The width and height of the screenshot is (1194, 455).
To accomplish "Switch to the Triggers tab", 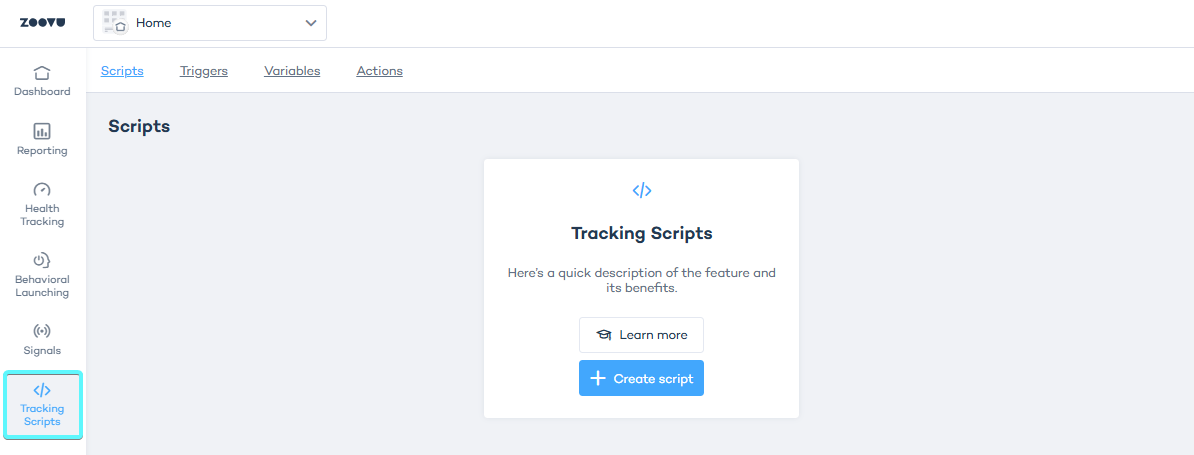I will (204, 71).
